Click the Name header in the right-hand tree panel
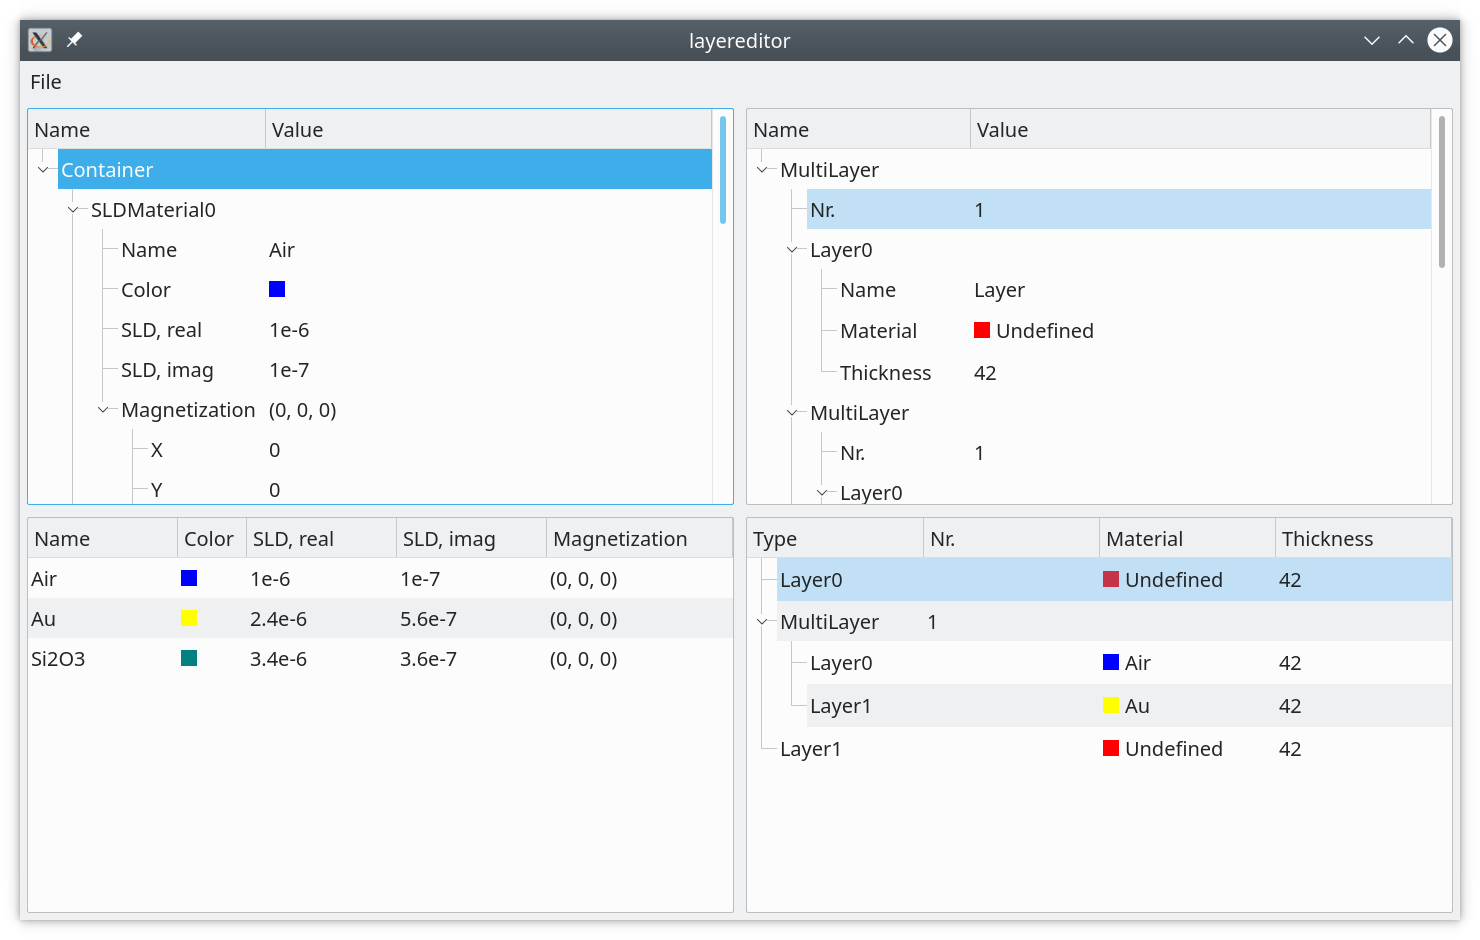 click(x=859, y=130)
